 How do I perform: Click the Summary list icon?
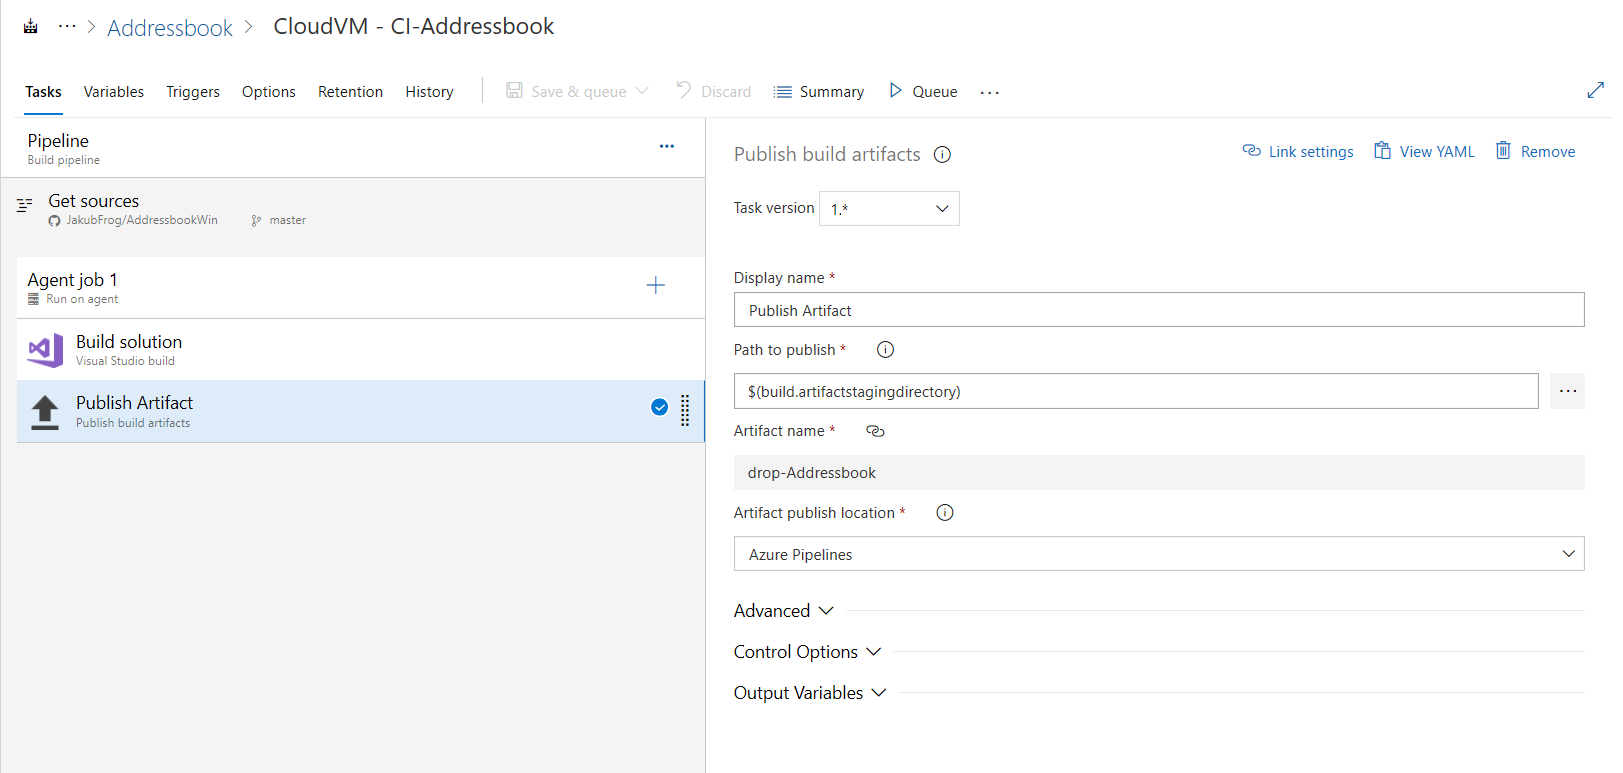click(783, 92)
